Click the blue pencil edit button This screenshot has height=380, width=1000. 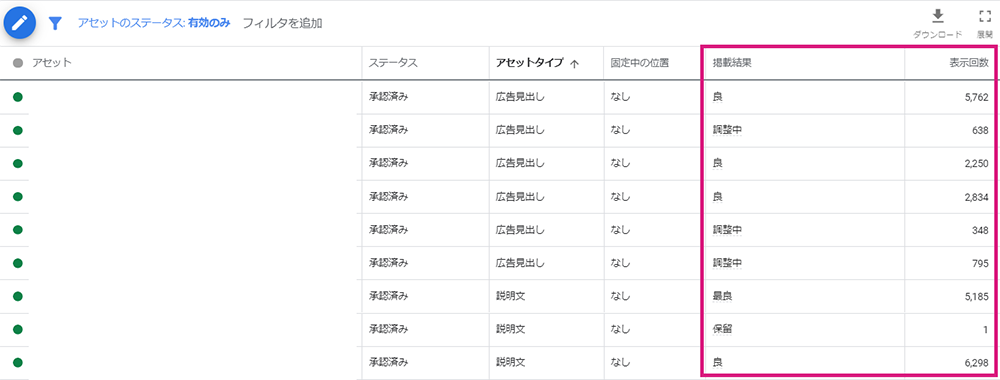(20, 24)
